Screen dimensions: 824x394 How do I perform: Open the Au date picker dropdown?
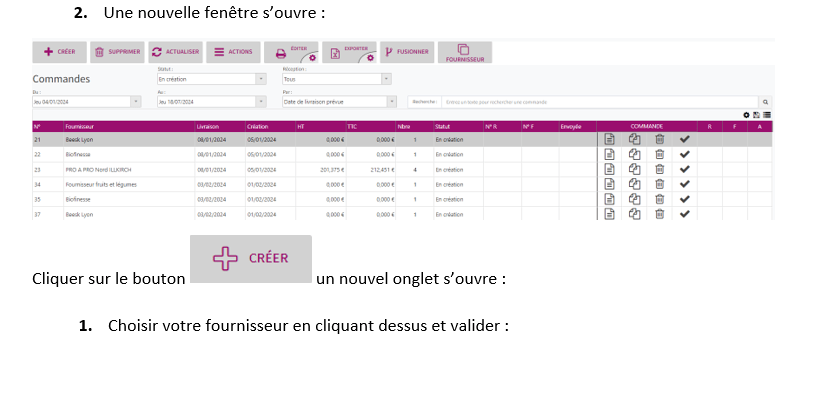261,102
